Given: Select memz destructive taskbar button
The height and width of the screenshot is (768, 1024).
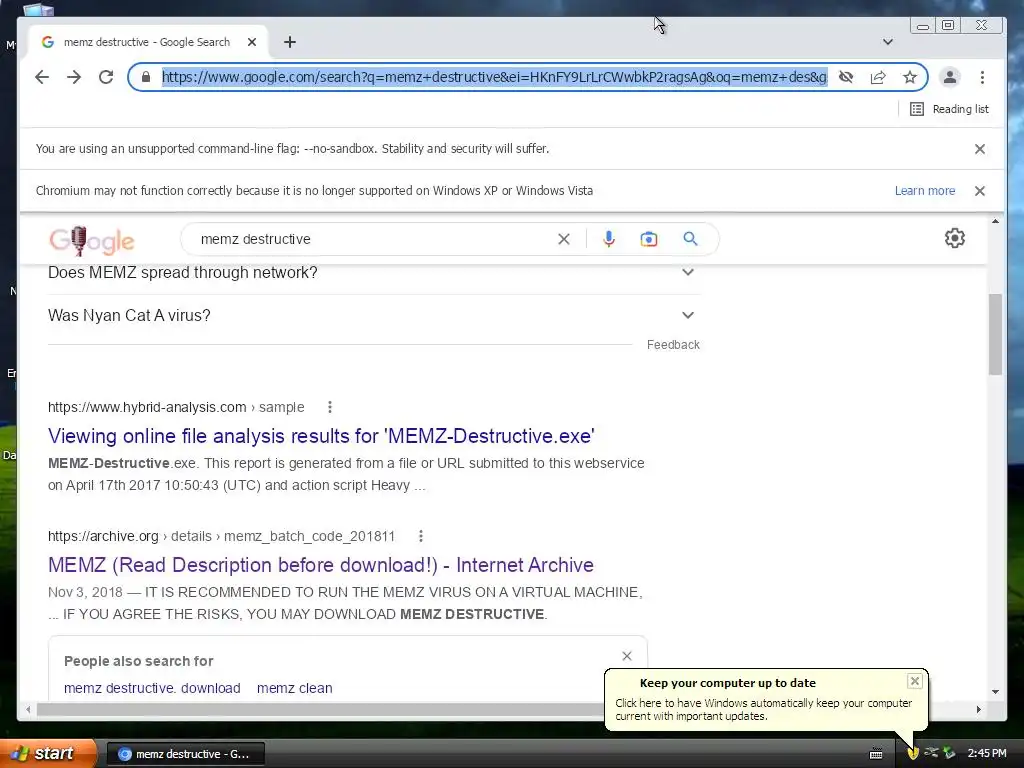Looking at the screenshot, I should (x=185, y=754).
